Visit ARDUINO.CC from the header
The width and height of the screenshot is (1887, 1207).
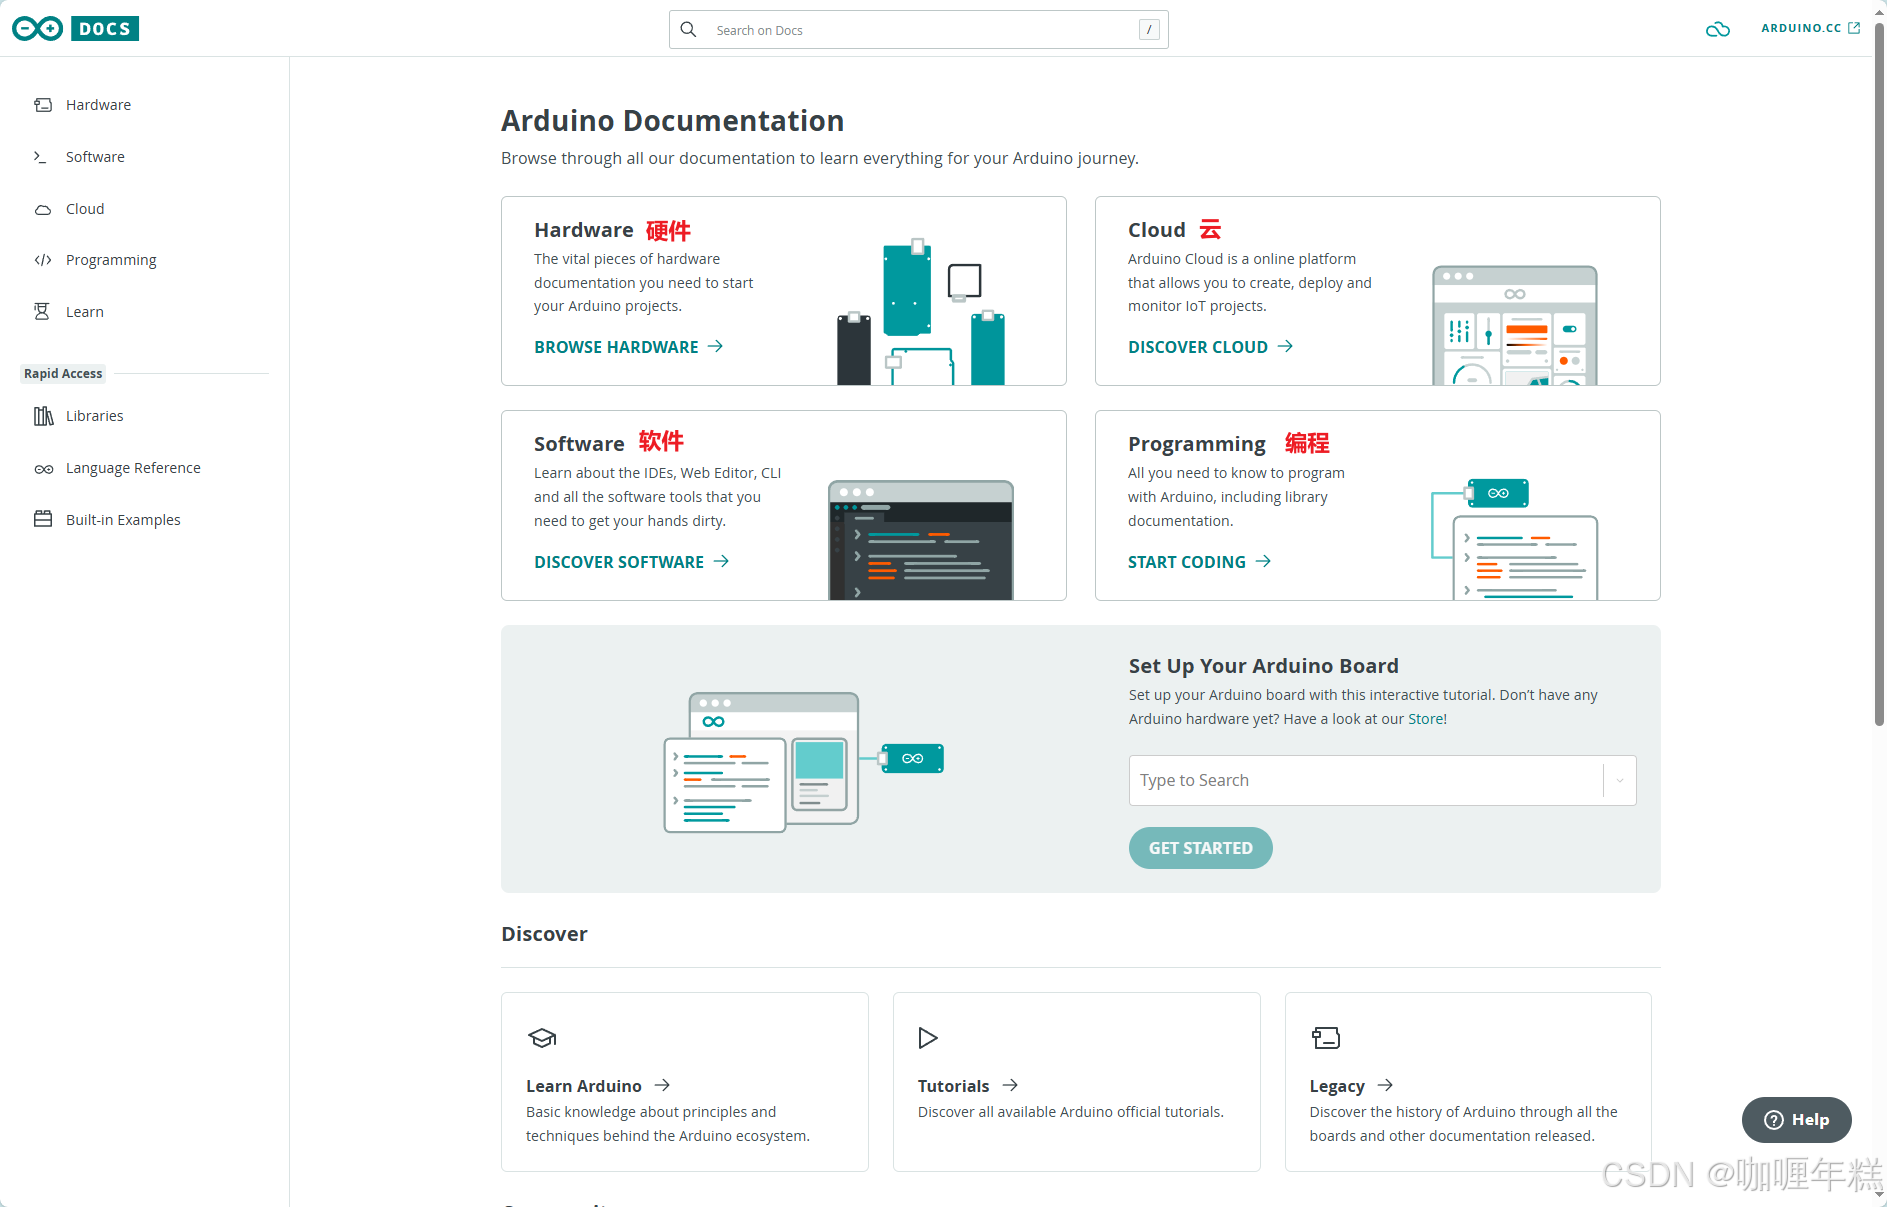click(1801, 28)
